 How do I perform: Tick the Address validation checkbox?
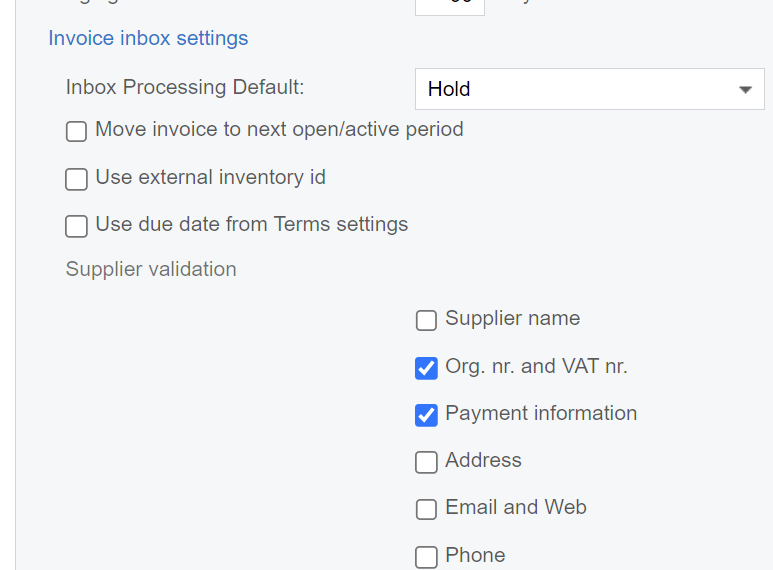426,462
